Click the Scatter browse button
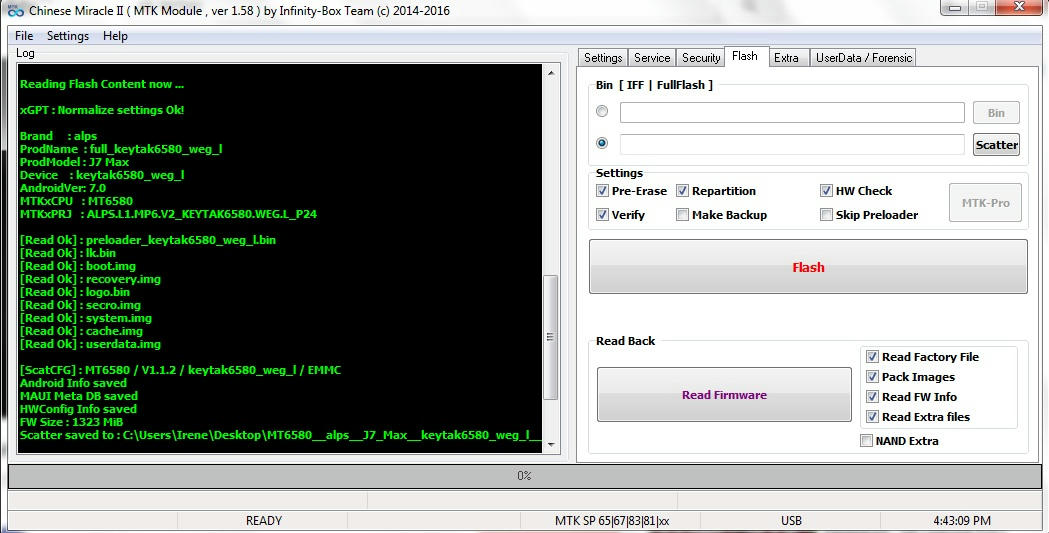The image size is (1049, 533). (x=996, y=144)
